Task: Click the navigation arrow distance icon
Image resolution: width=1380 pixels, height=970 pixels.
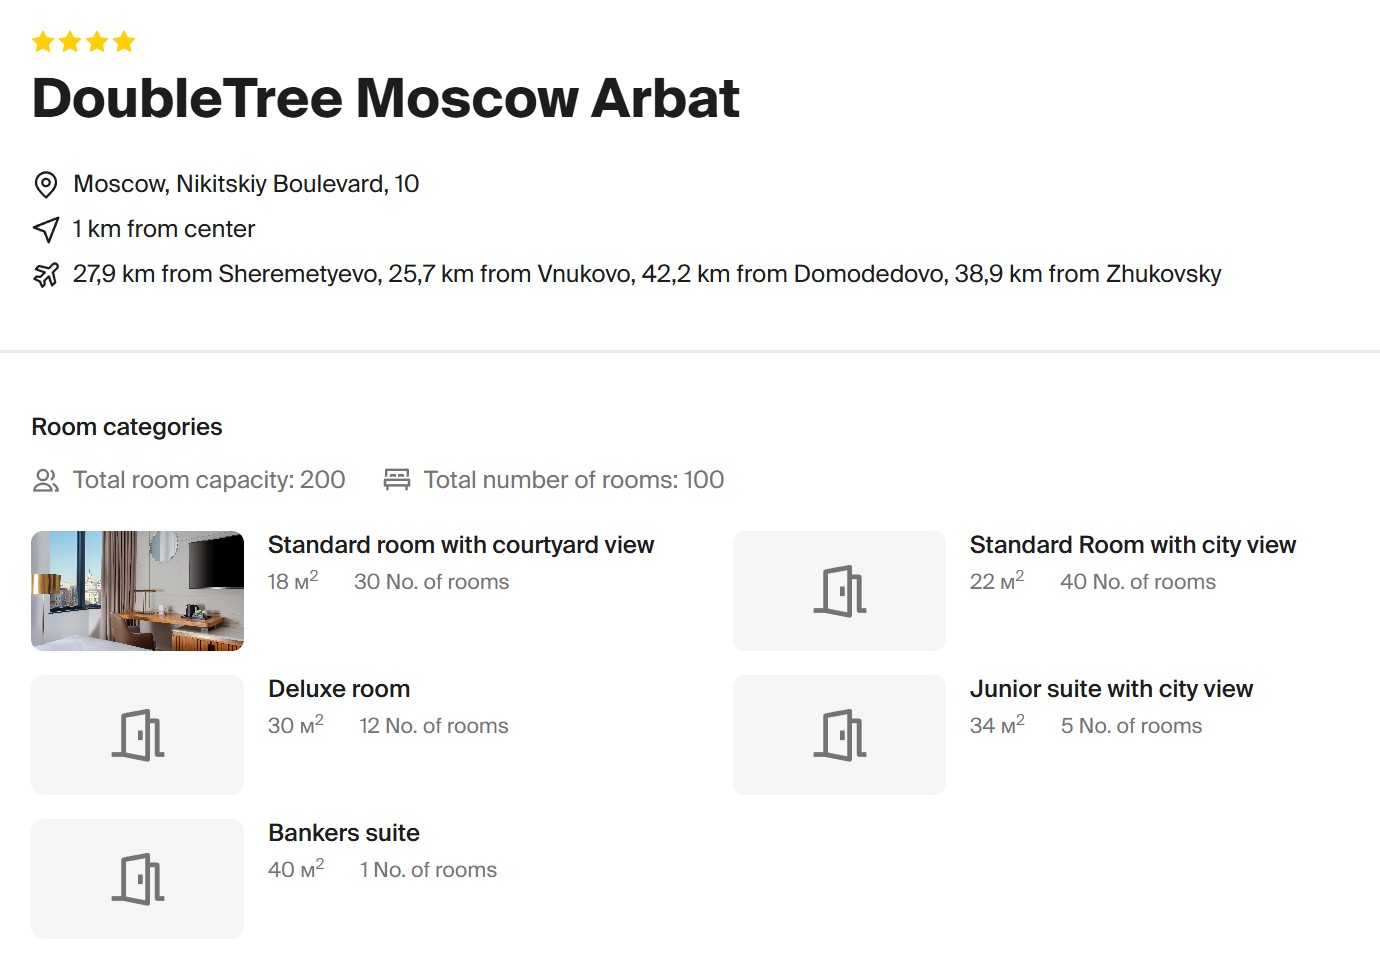Action: point(46,230)
